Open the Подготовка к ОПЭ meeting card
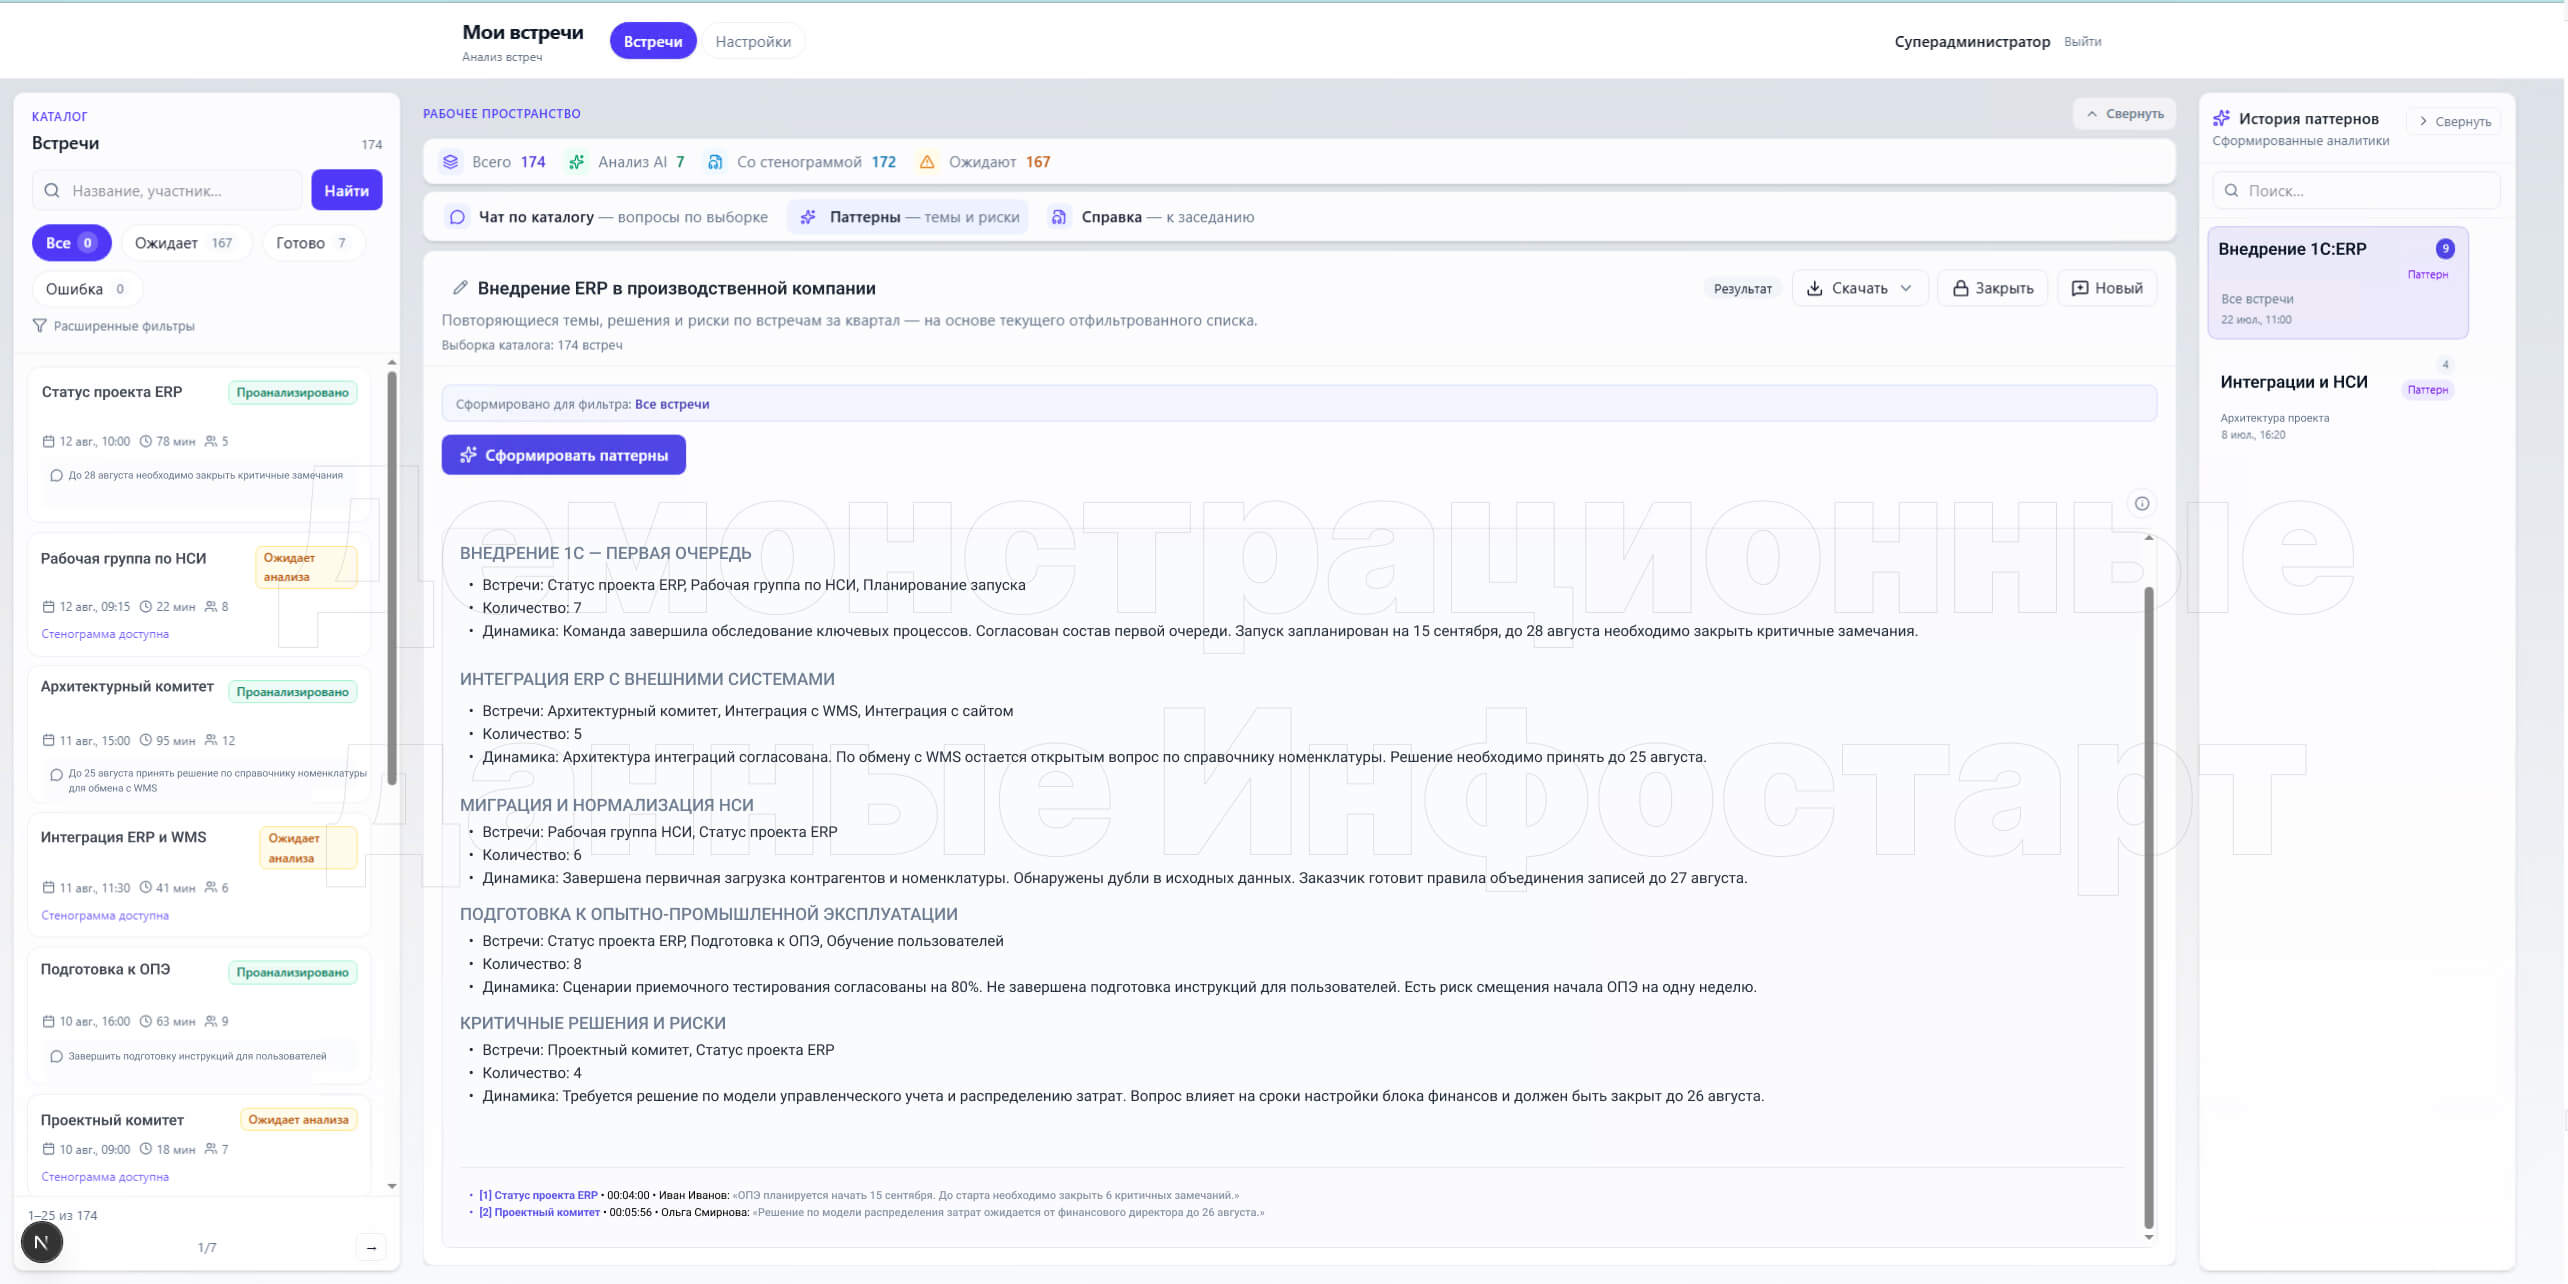This screenshot has width=2568, height=1284. coord(198,1015)
